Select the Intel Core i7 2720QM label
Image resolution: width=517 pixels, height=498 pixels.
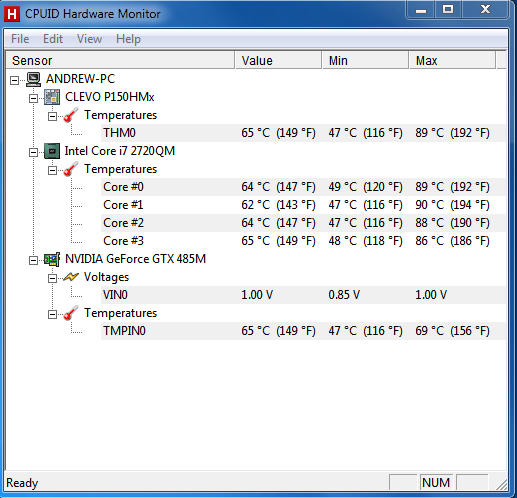coord(120,151)
